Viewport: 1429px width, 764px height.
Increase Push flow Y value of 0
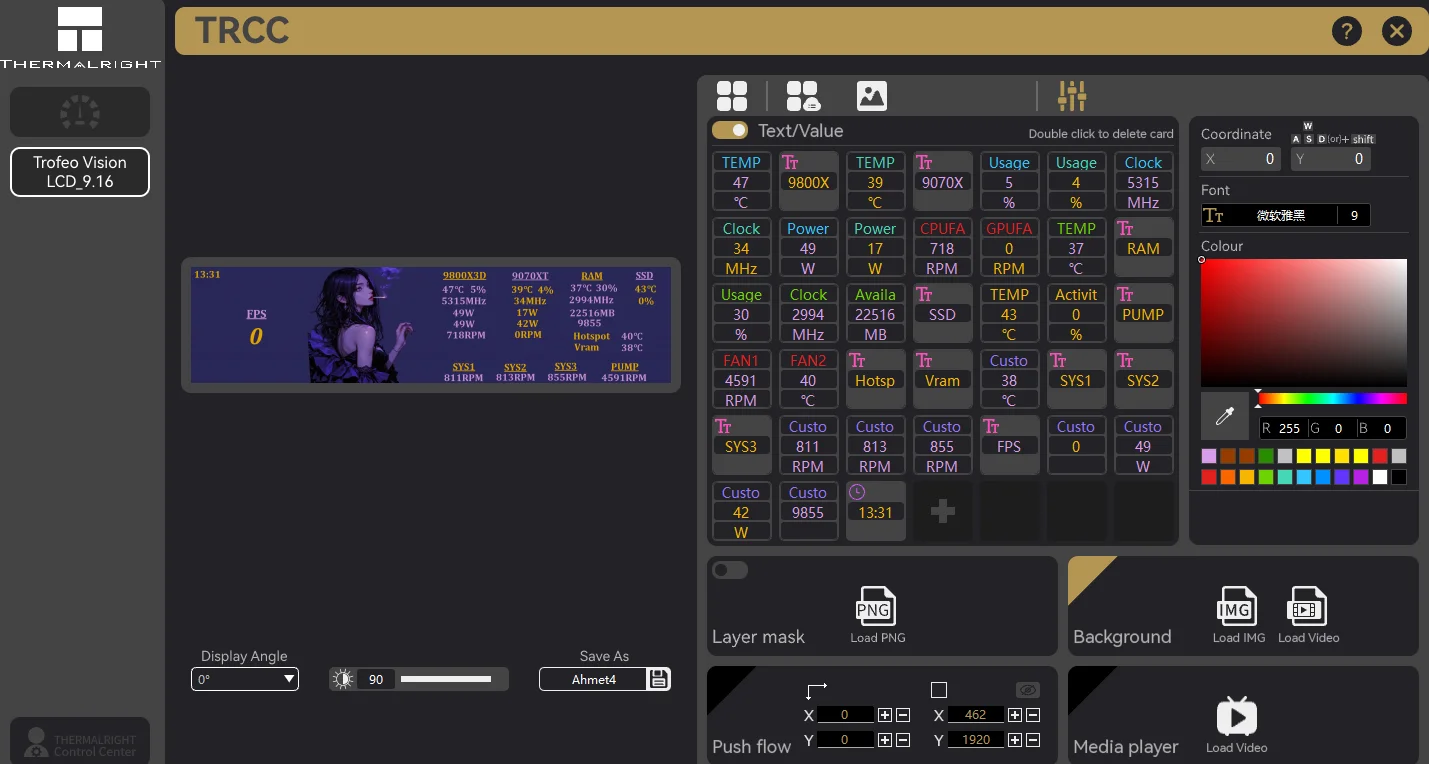tap(885, 740)
